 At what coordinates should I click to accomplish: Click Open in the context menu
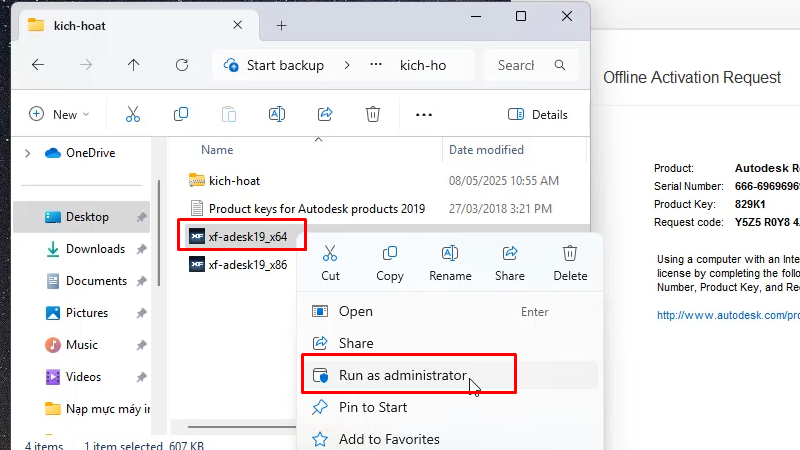(449, 312)
